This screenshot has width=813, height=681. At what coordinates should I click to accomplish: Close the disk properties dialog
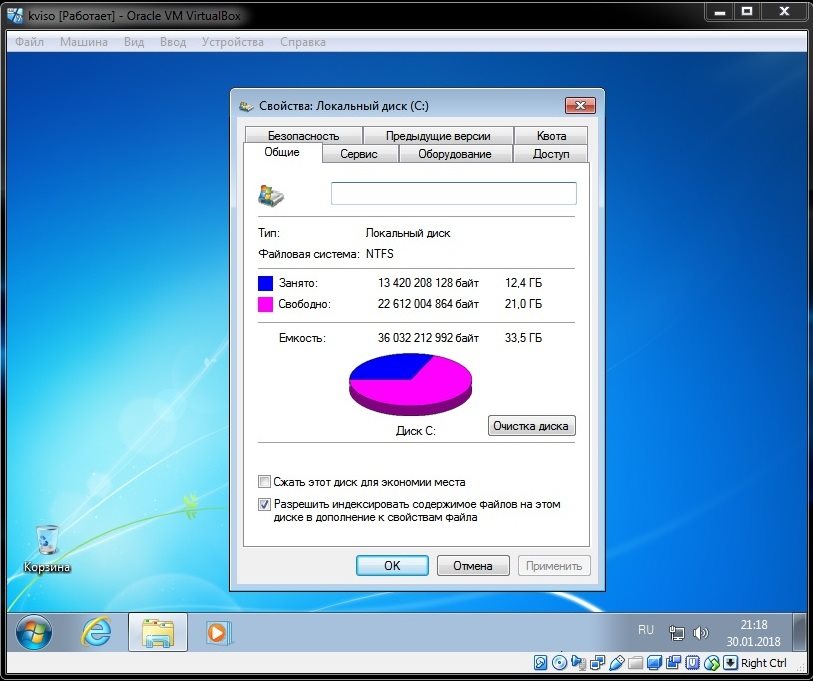[580, 106]
